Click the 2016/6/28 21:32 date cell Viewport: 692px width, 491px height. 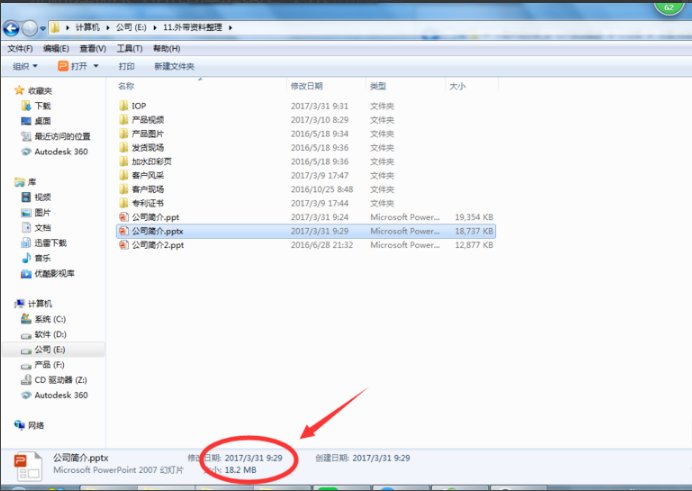[322, 245]
